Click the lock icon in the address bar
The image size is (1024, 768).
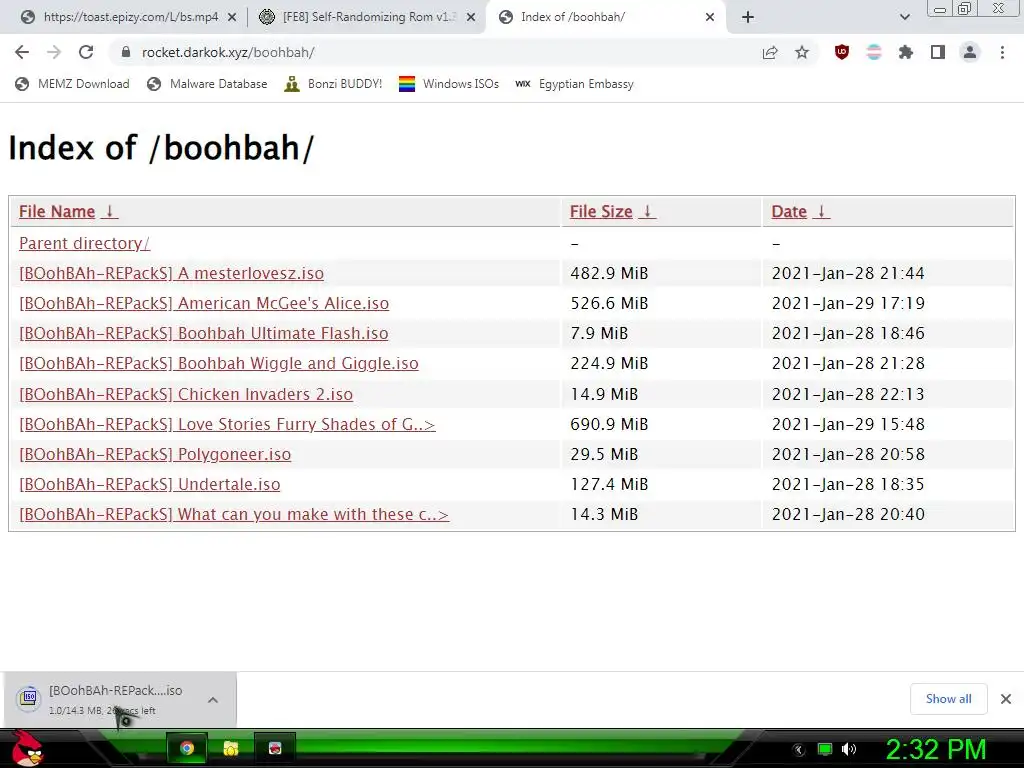[x=126, y=52]
